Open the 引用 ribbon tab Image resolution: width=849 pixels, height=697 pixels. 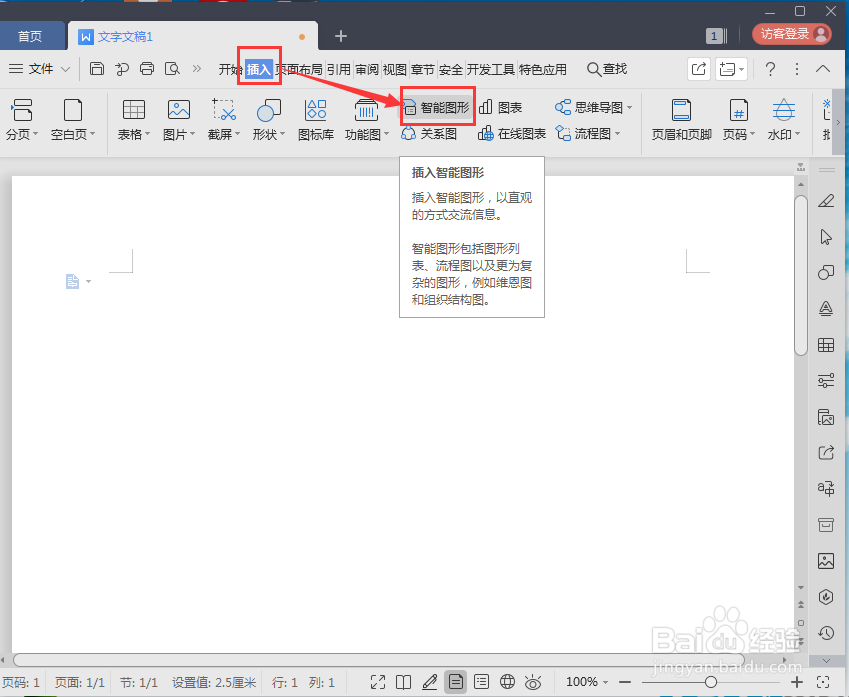pos(338,69)
